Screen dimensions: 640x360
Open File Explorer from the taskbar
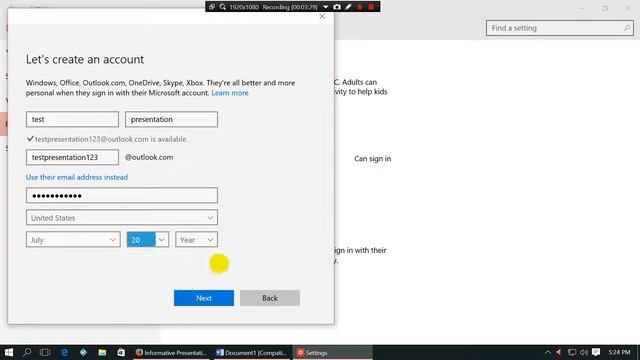(102, 352)
